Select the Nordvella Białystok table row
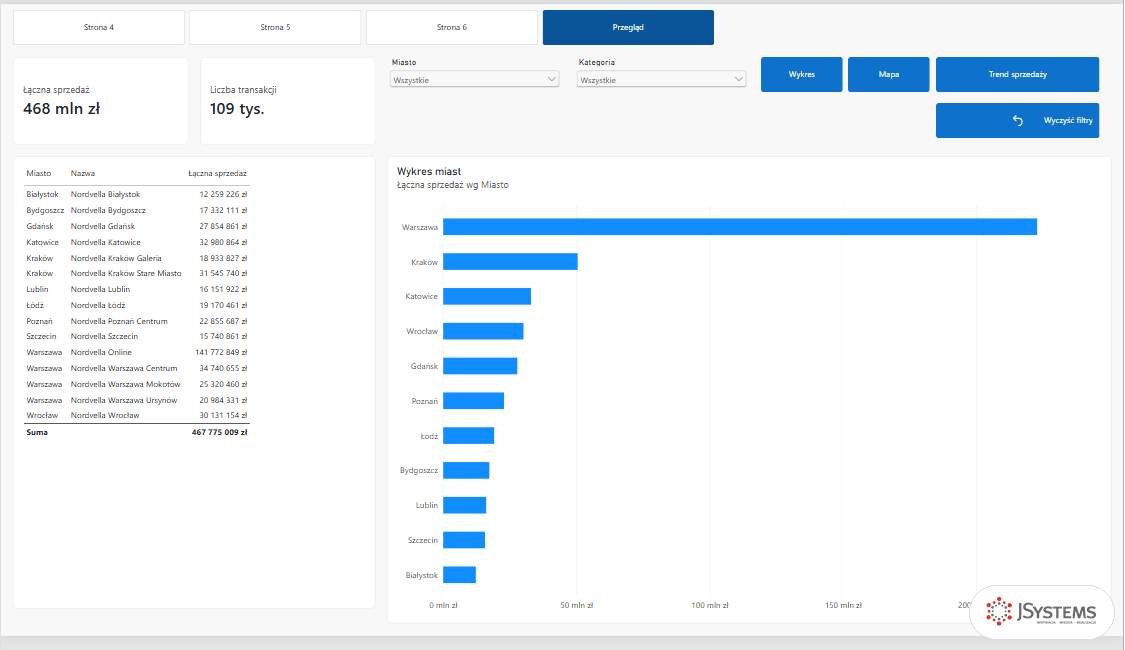 [x=136, y=194]
